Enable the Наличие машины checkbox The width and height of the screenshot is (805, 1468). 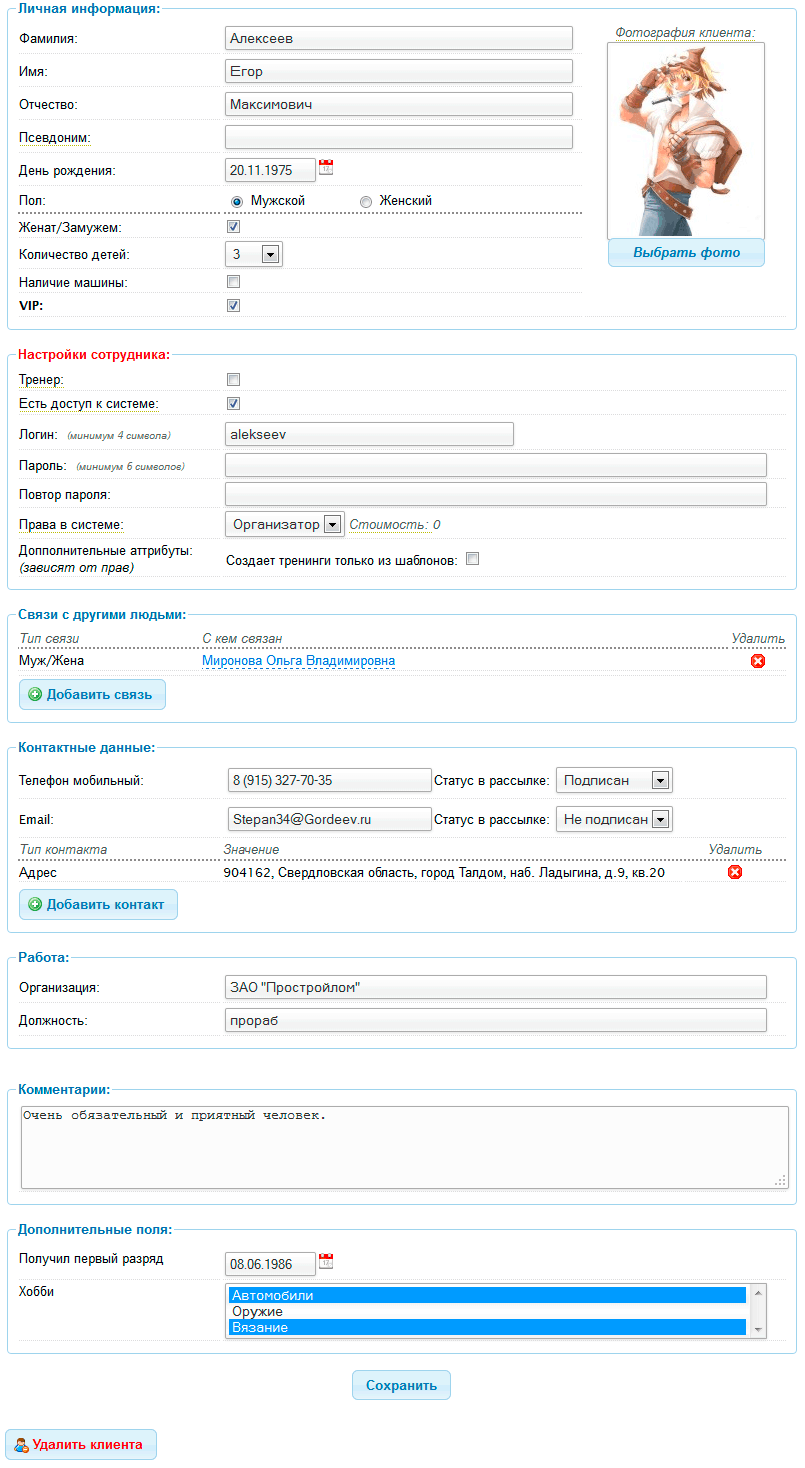pyautogui.click(x=234, y=282)
